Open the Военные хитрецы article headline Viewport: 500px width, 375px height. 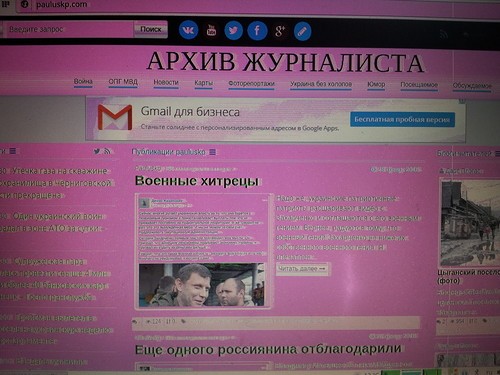(197, 181)
